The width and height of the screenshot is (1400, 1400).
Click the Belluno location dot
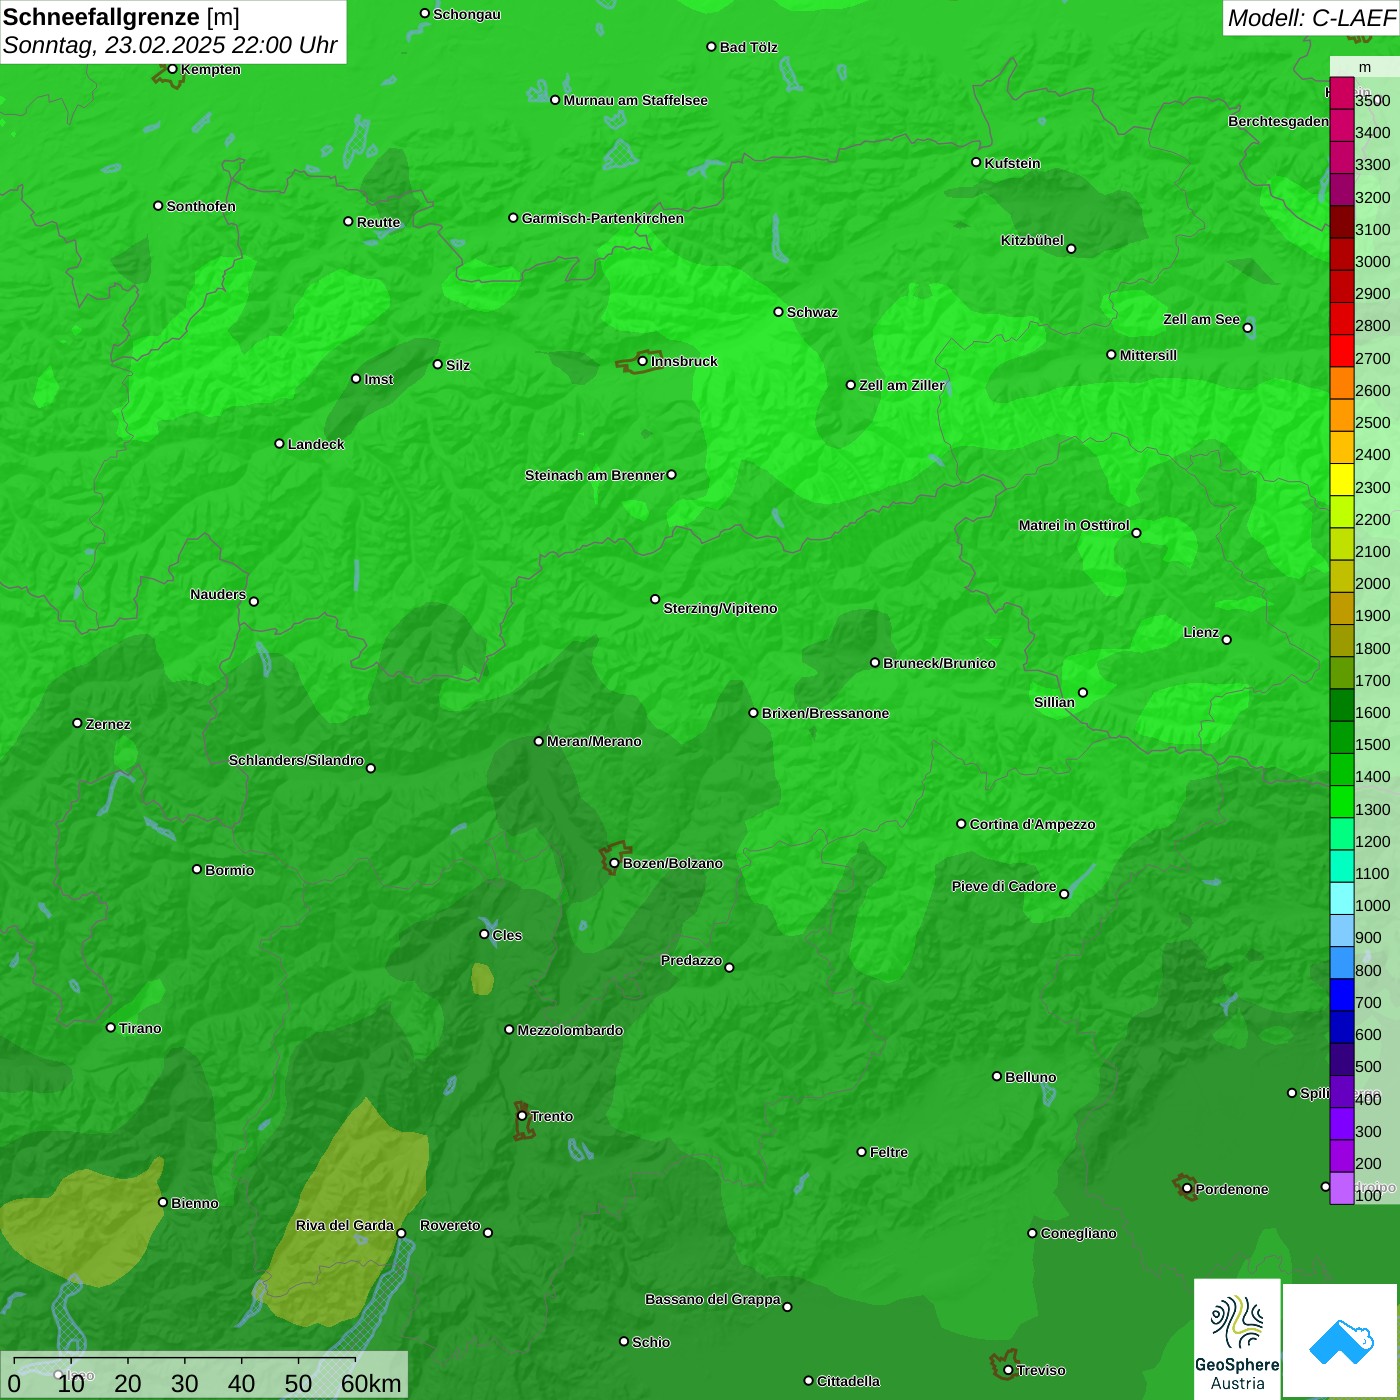tap(996, 1076)
